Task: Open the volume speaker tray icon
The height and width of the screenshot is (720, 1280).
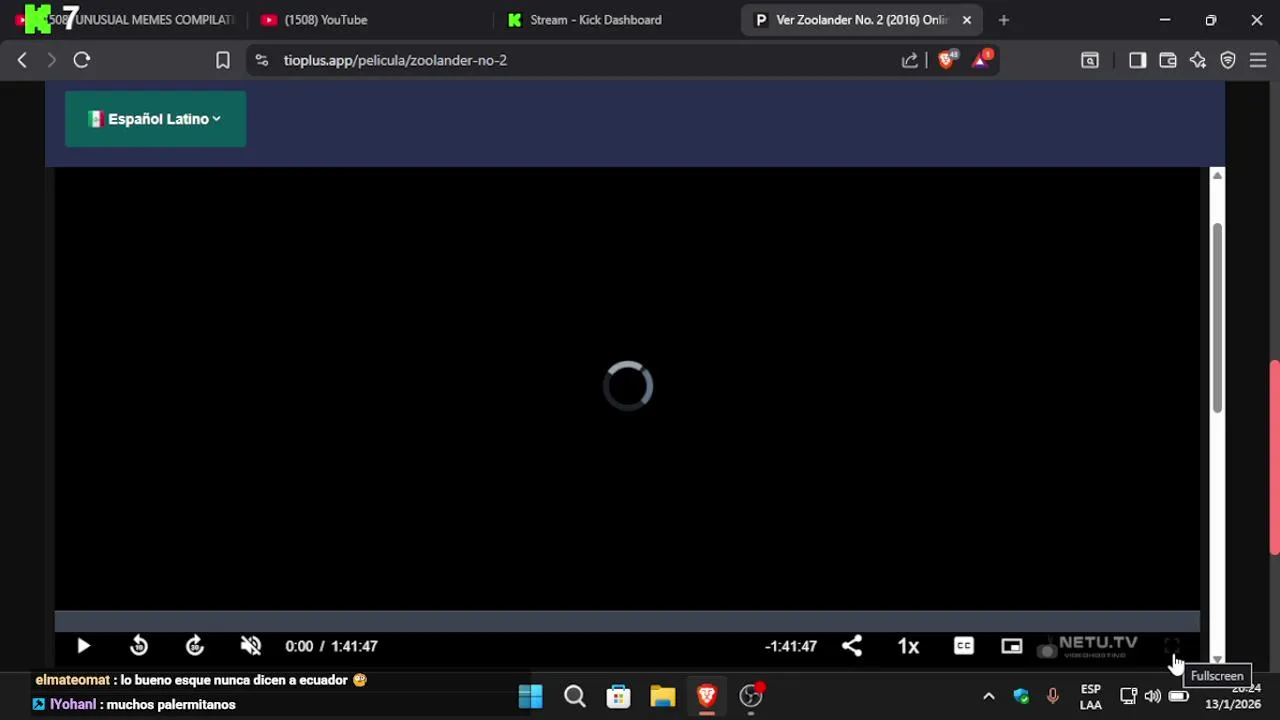Action: coord(1153,696)
